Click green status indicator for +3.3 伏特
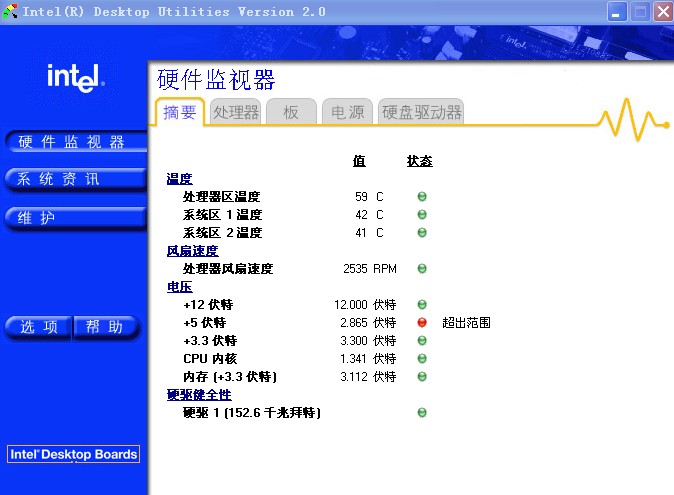Viewport: 674px width, 495px height. click(x=422, y=341)
